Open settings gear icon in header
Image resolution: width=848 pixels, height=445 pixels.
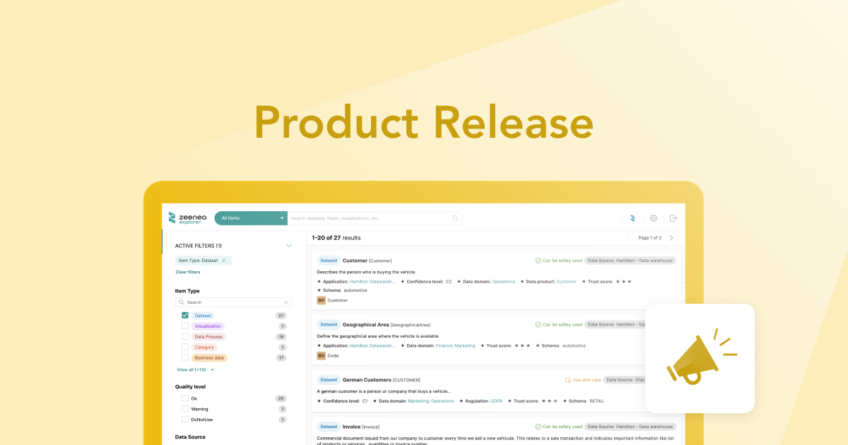tap(653, 218)
